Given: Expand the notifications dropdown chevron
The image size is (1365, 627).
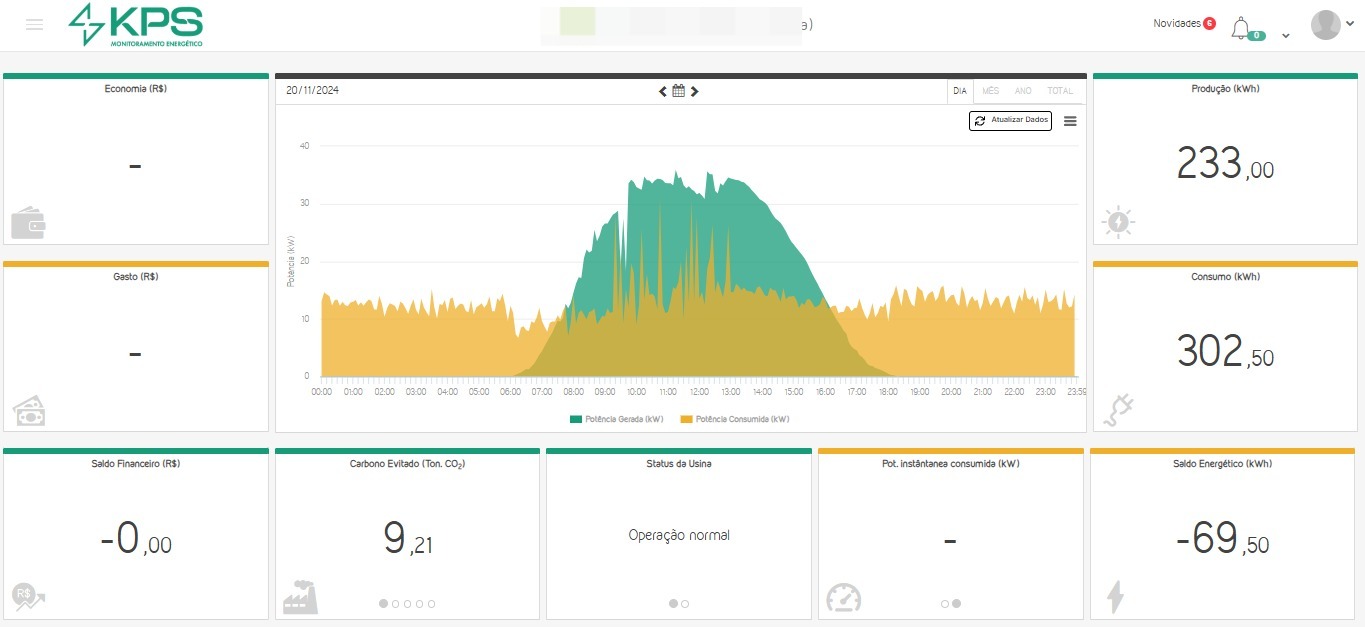Looking at the screenshot, I should tap(1286, 35).
